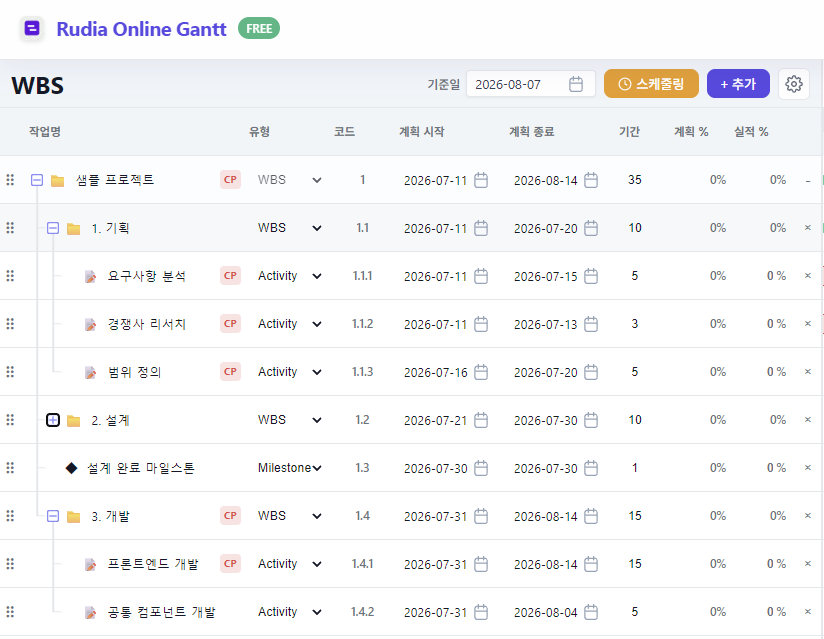Click drag handle of 설계 완료 마일스톤 row
This screenshot has width=824, height=639.
[x=10, y=468]
